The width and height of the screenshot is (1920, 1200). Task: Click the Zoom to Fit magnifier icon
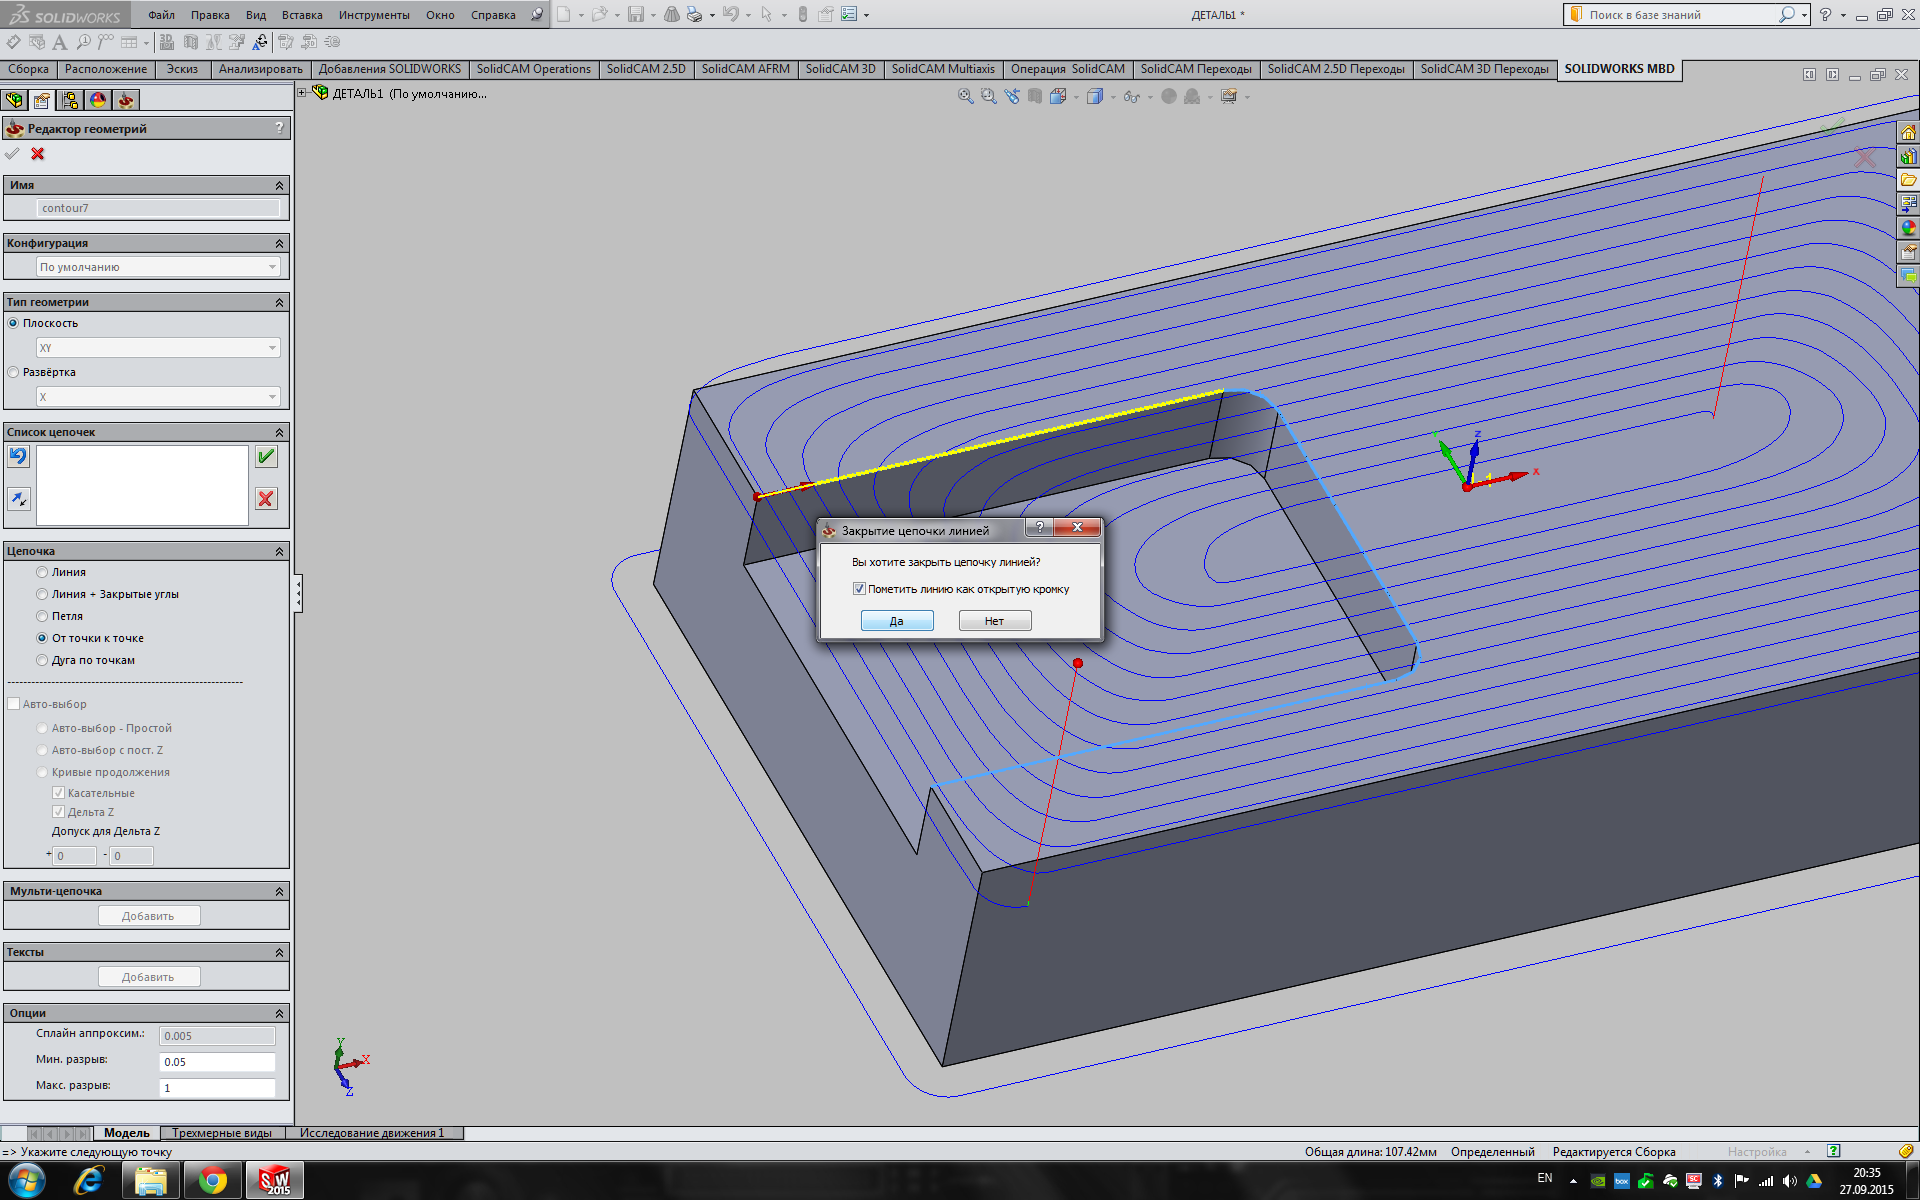[x=965, y=97]
